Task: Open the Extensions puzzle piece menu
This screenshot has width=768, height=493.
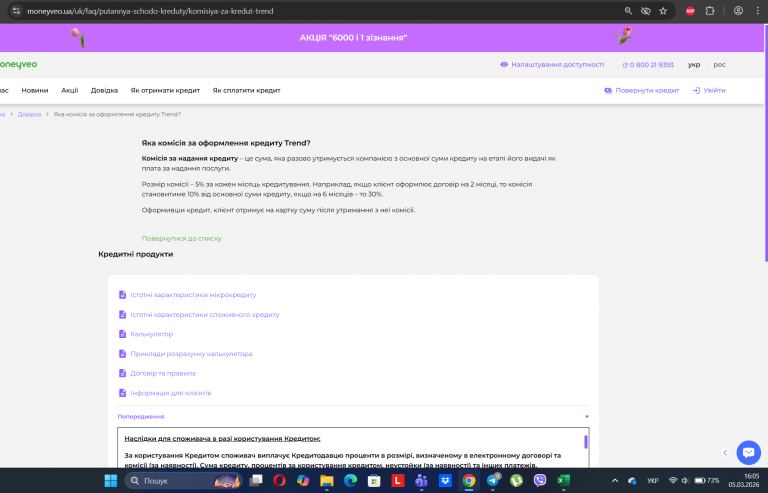Action: point(710,11)
